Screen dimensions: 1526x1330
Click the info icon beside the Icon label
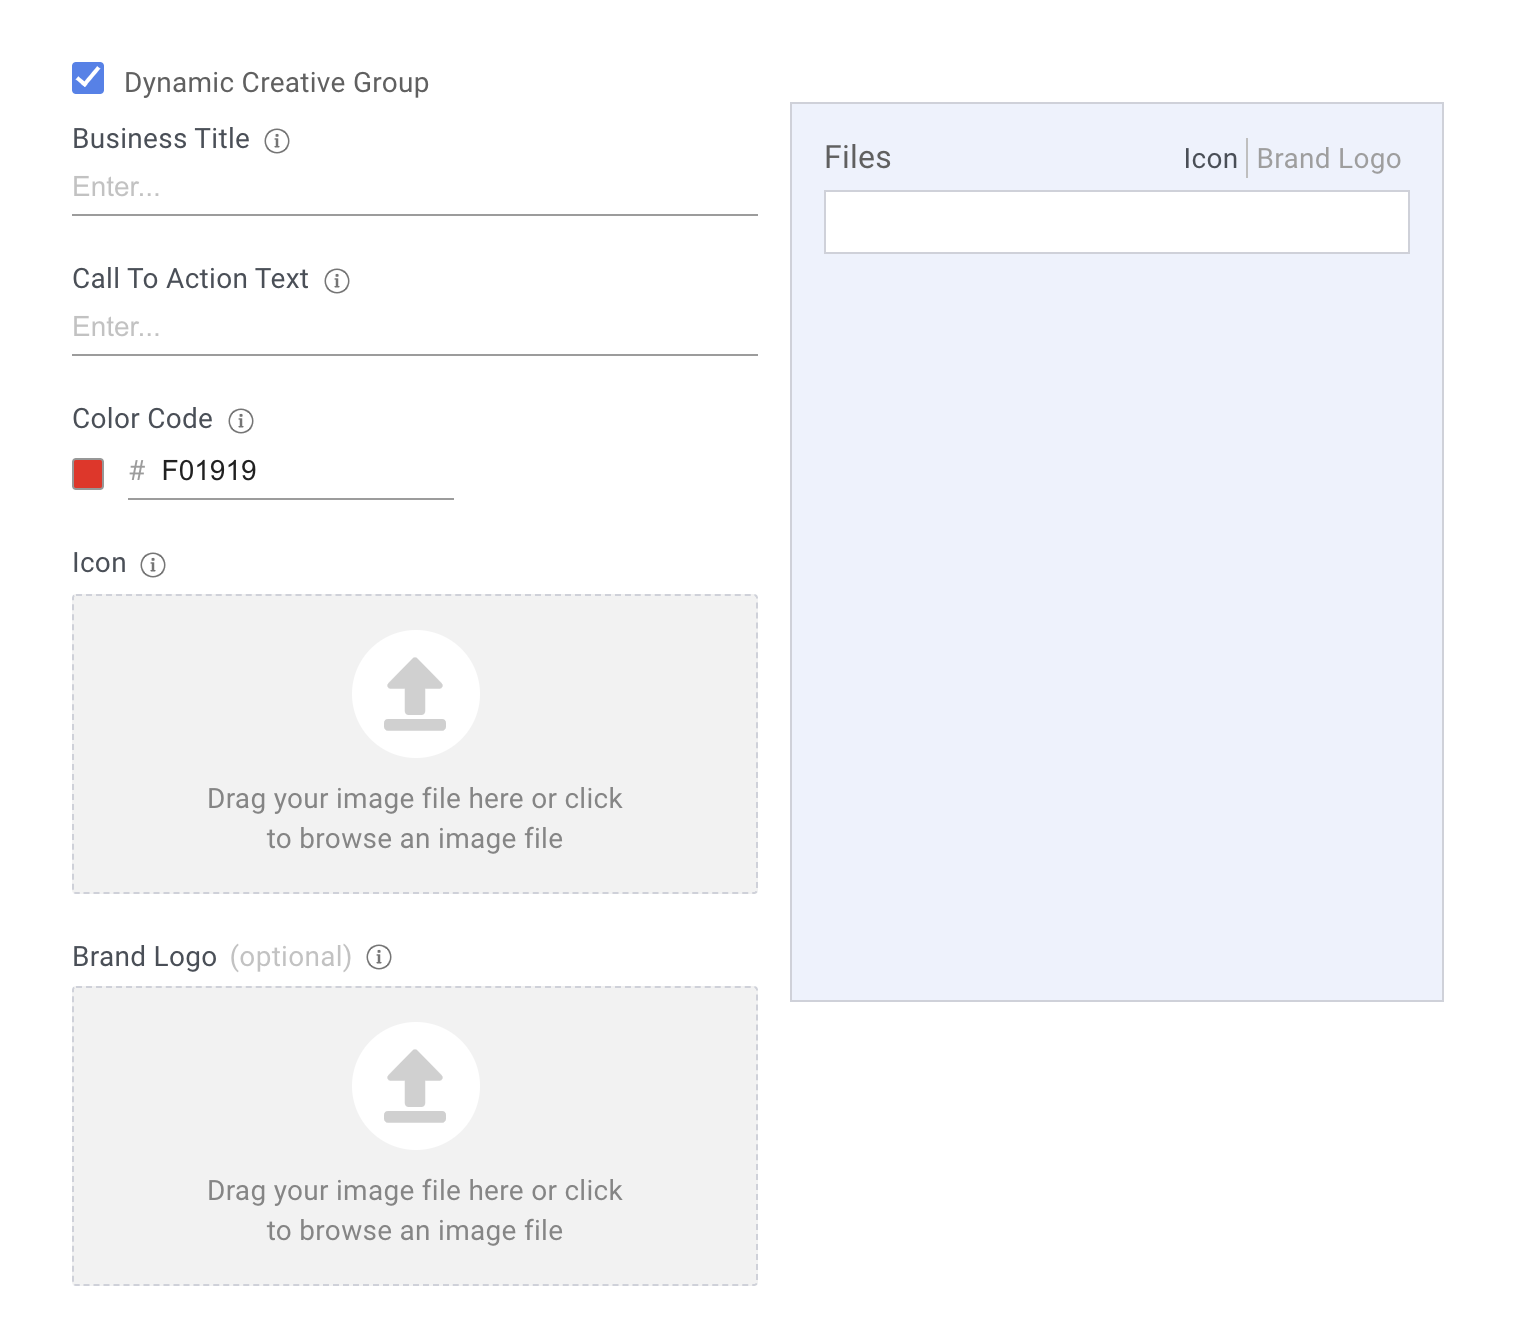[153, 565]
